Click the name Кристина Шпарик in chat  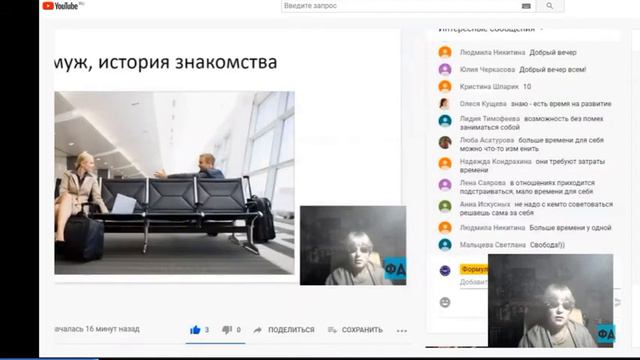489,87
